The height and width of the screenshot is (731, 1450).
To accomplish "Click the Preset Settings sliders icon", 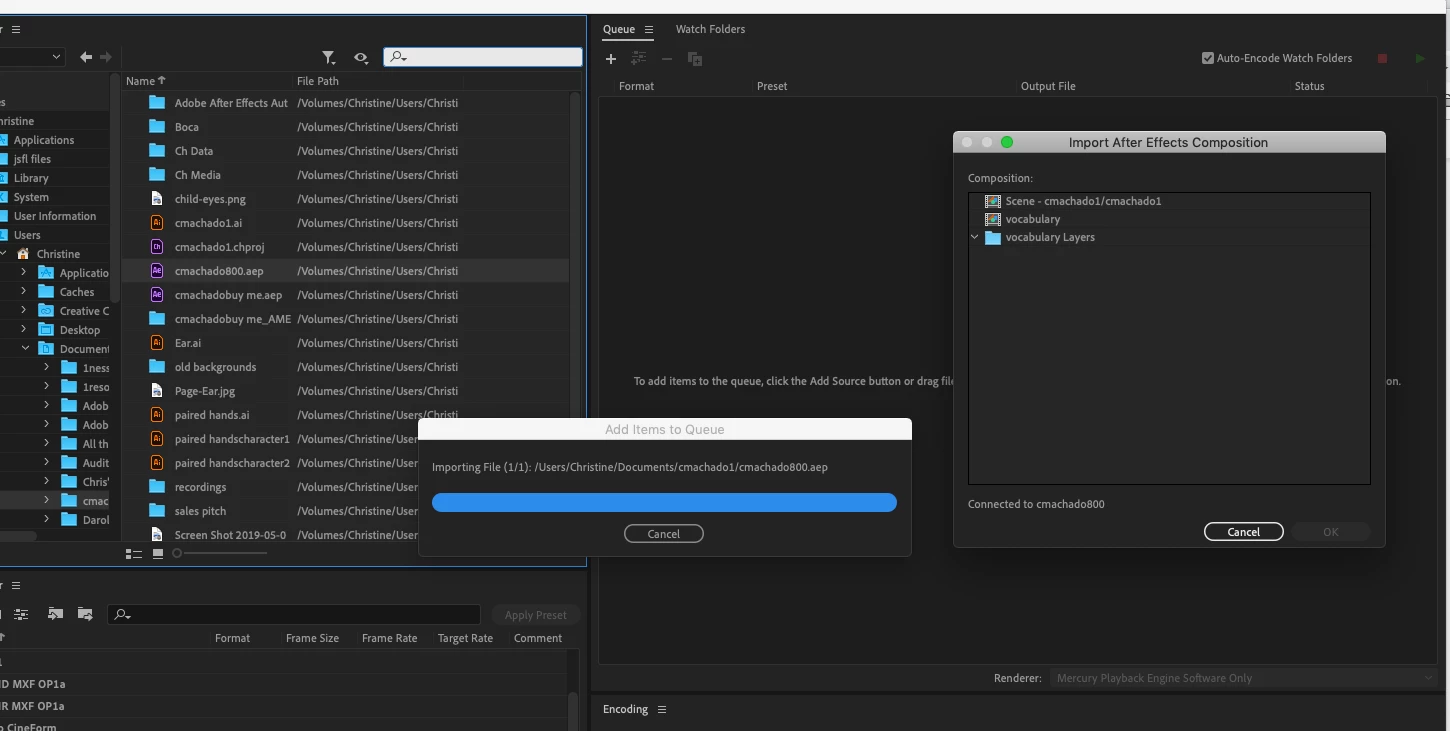I will point(21,615).
